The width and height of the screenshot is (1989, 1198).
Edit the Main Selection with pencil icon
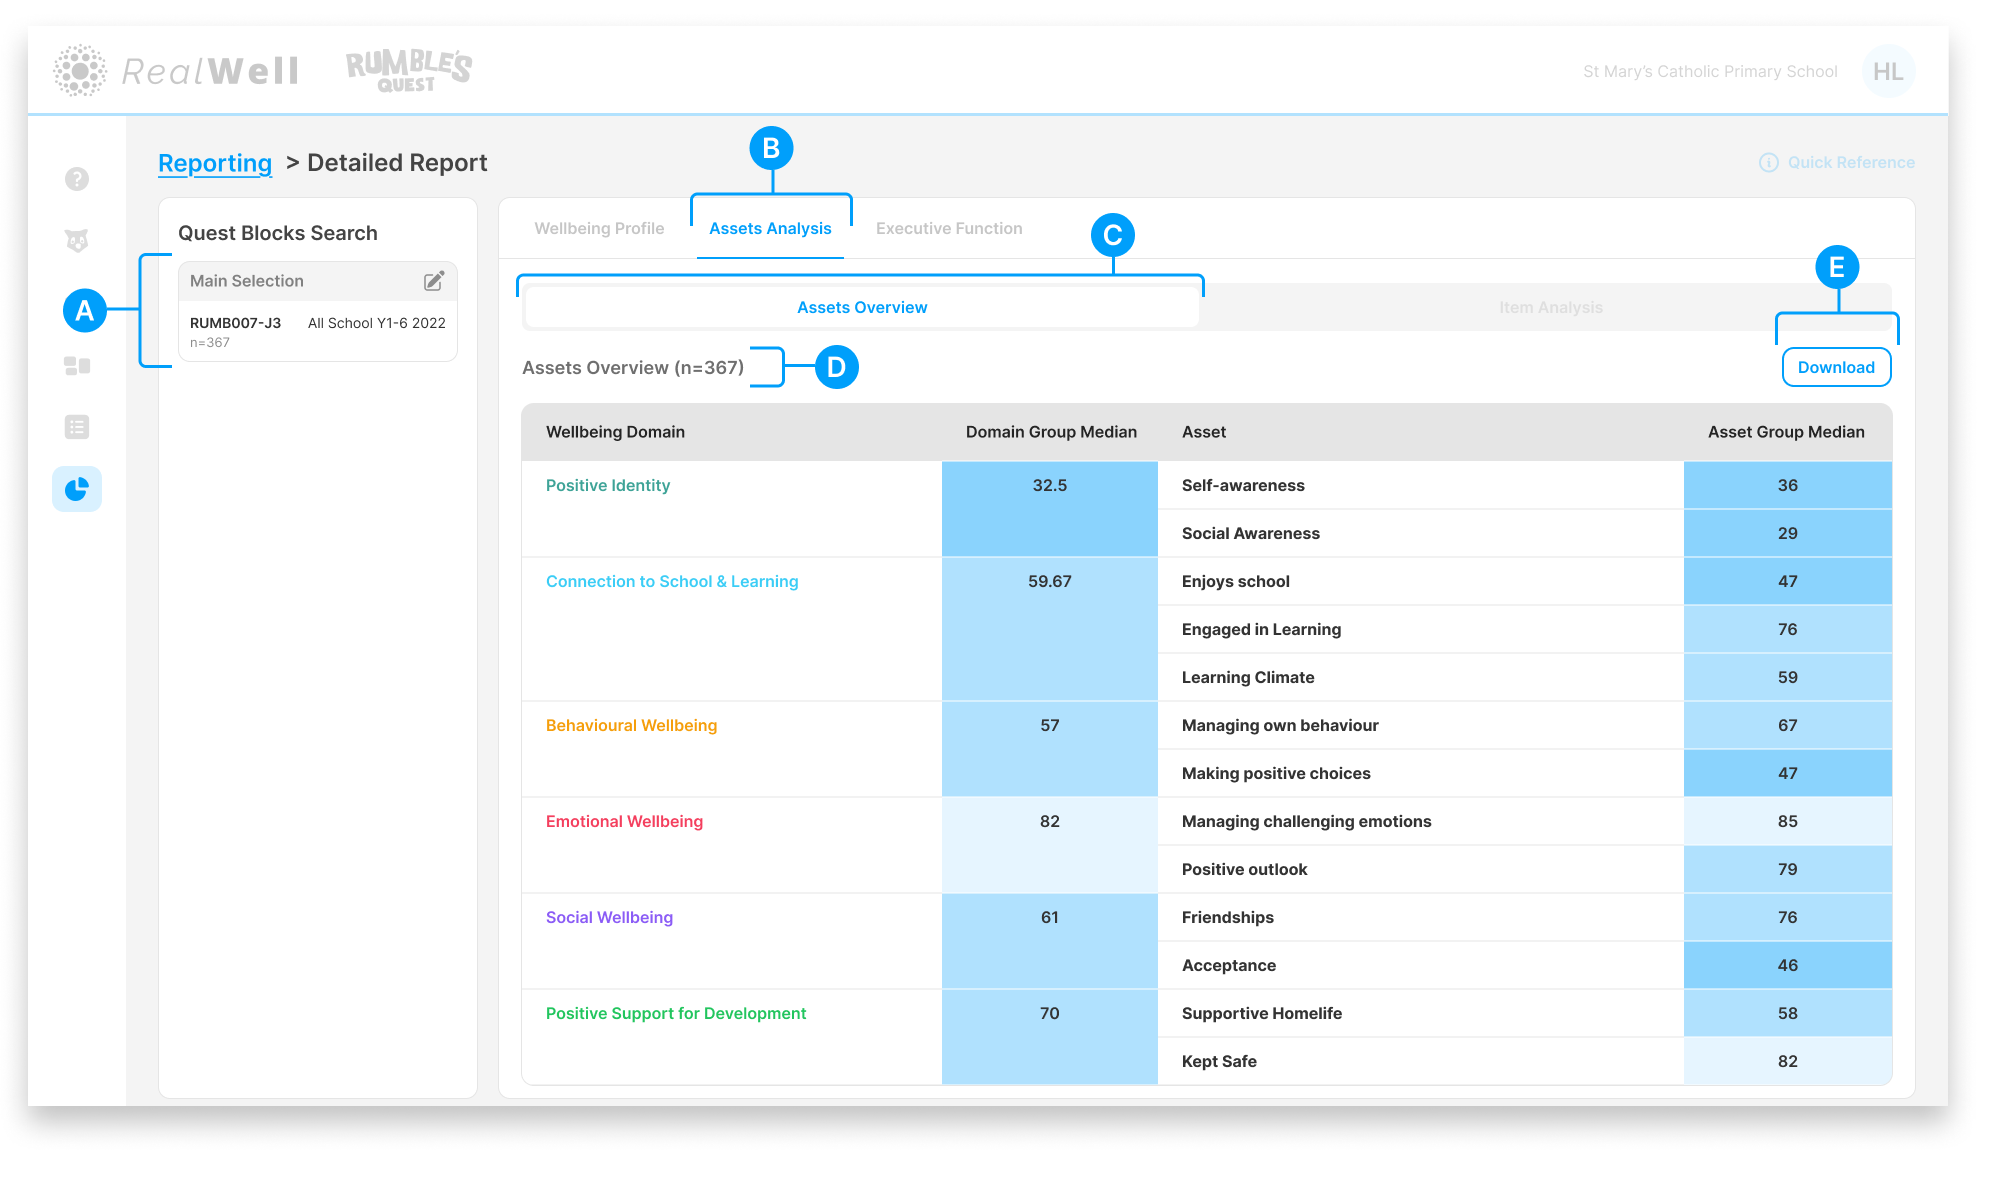434,281
